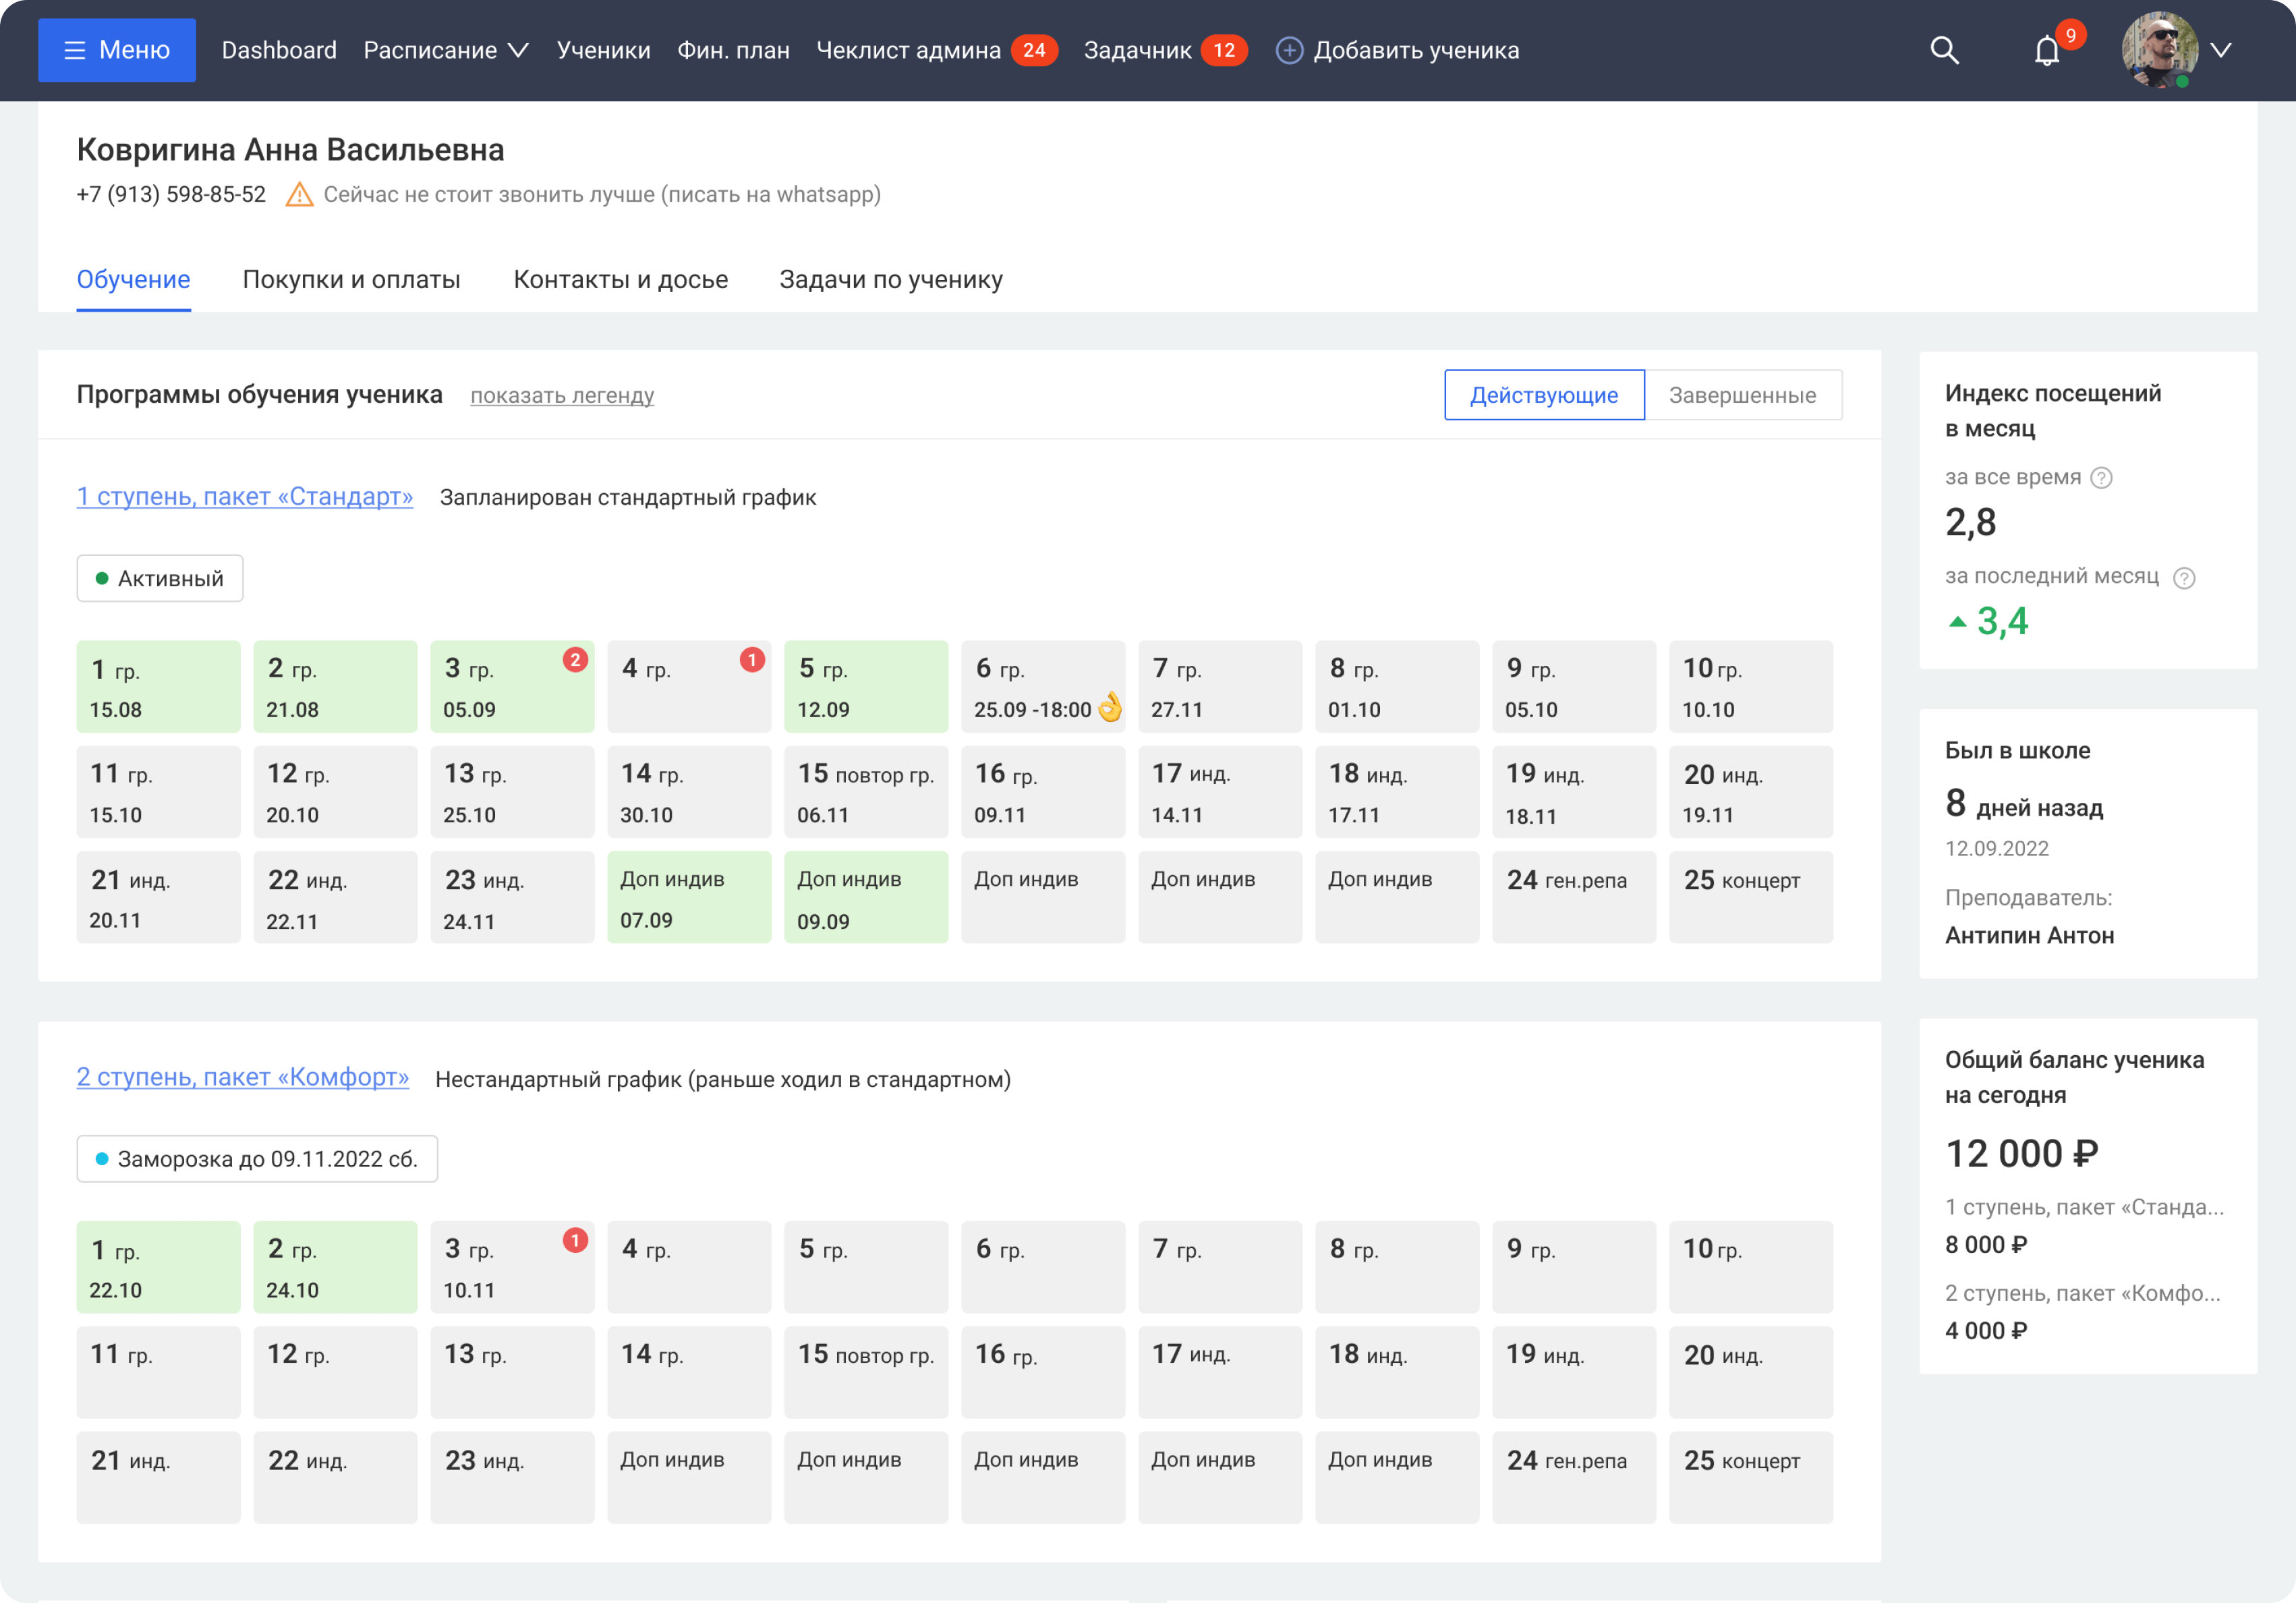
Task: Open the search magnifier icon
Action: [x=1943, y=50]
